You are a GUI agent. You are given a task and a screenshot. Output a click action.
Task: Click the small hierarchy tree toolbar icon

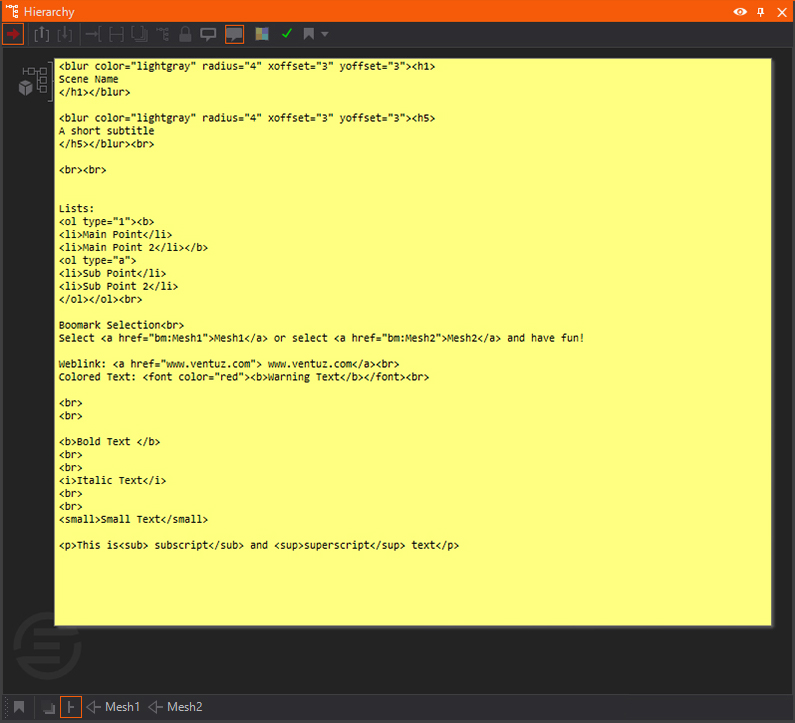coord(162,34)
